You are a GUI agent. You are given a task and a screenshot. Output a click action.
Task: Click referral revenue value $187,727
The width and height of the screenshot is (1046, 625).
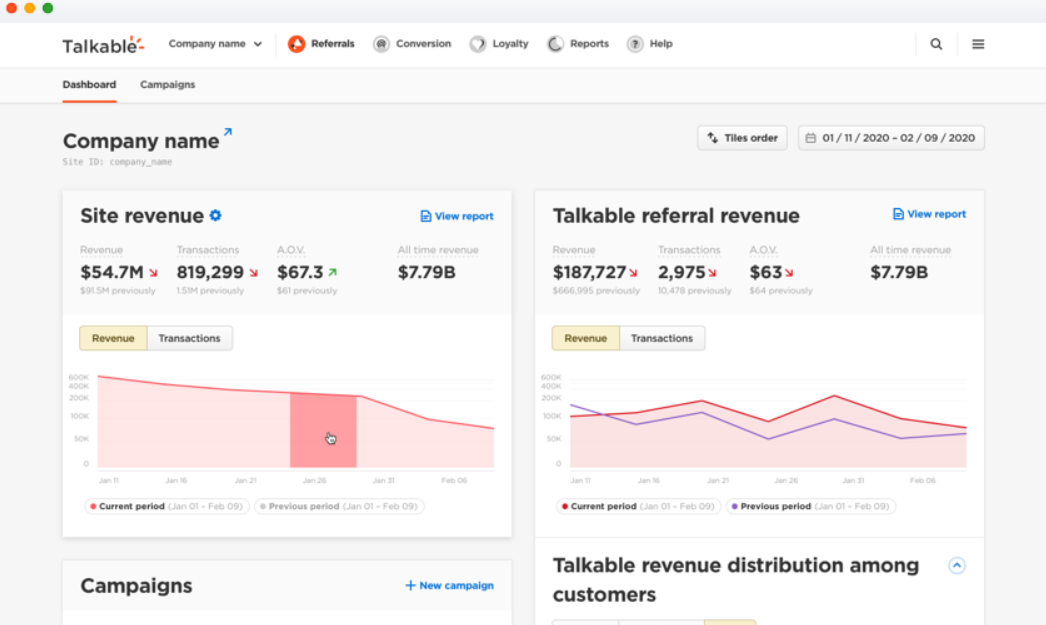(x=589, y=272)
